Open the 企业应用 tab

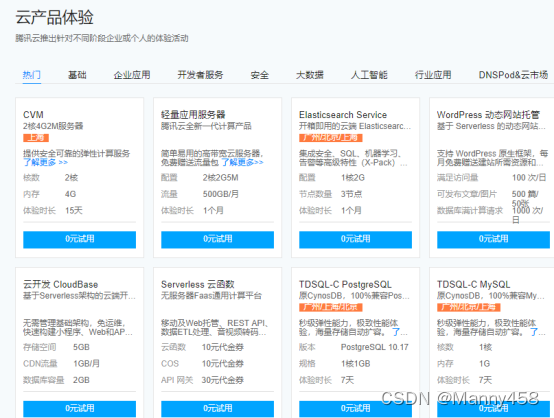click(x=132, y=75)
